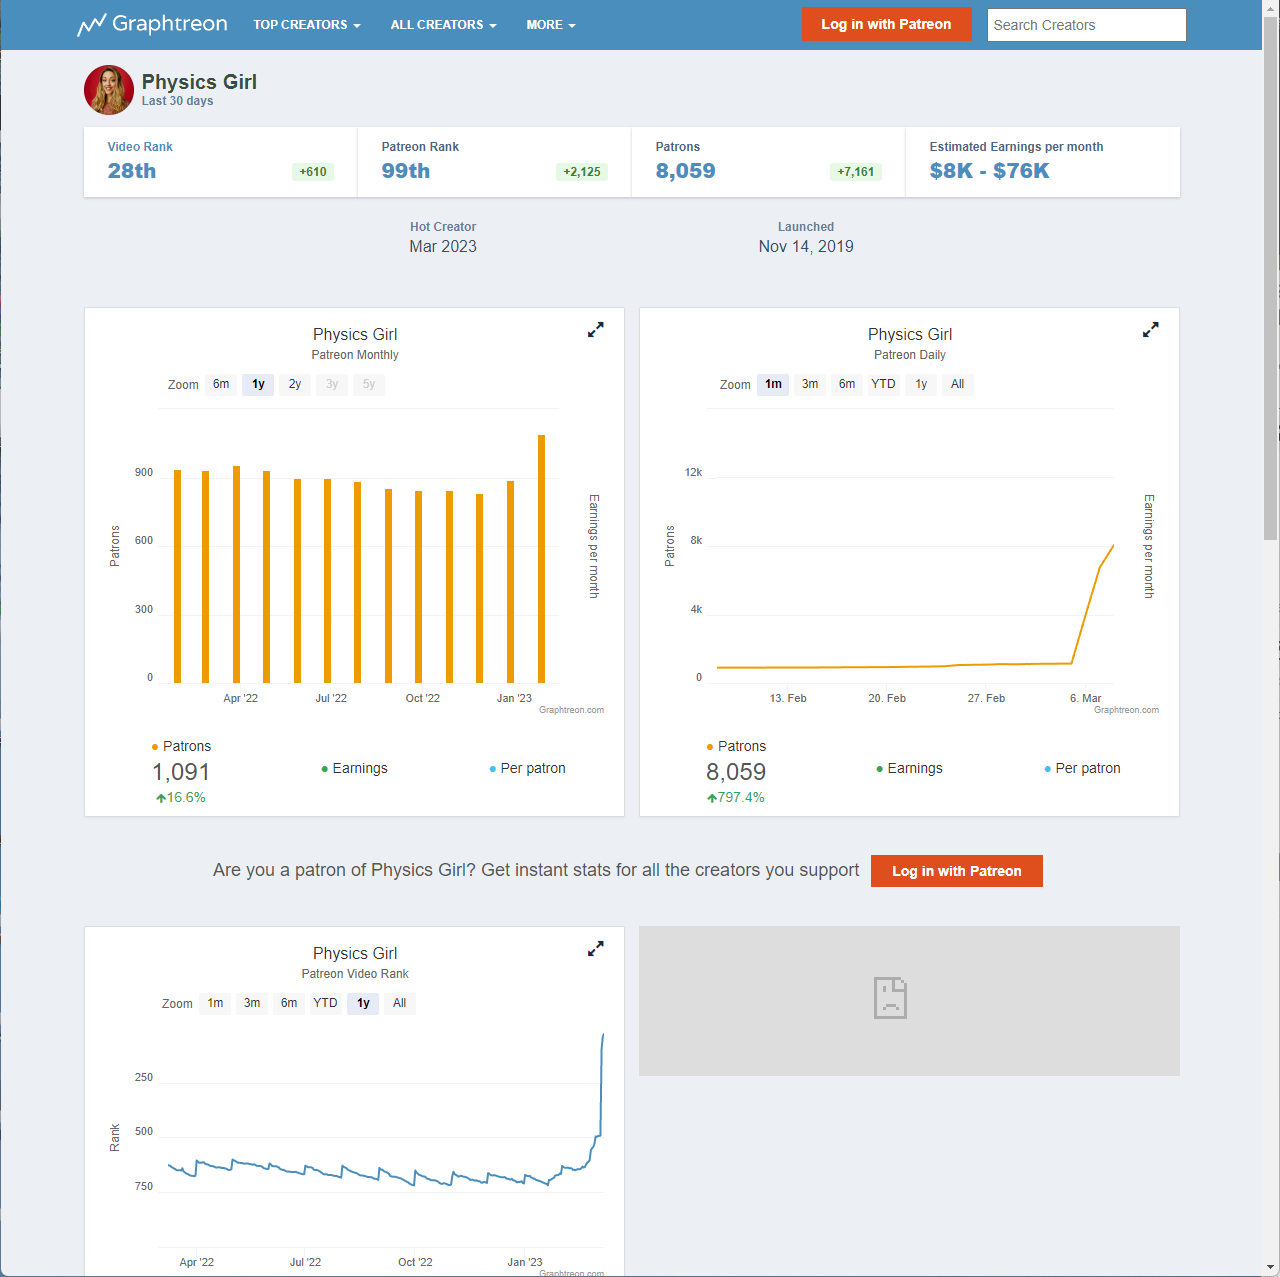
Task: Toggle Earnings series in Daily chart legend
Action: (x=909, y=768)
